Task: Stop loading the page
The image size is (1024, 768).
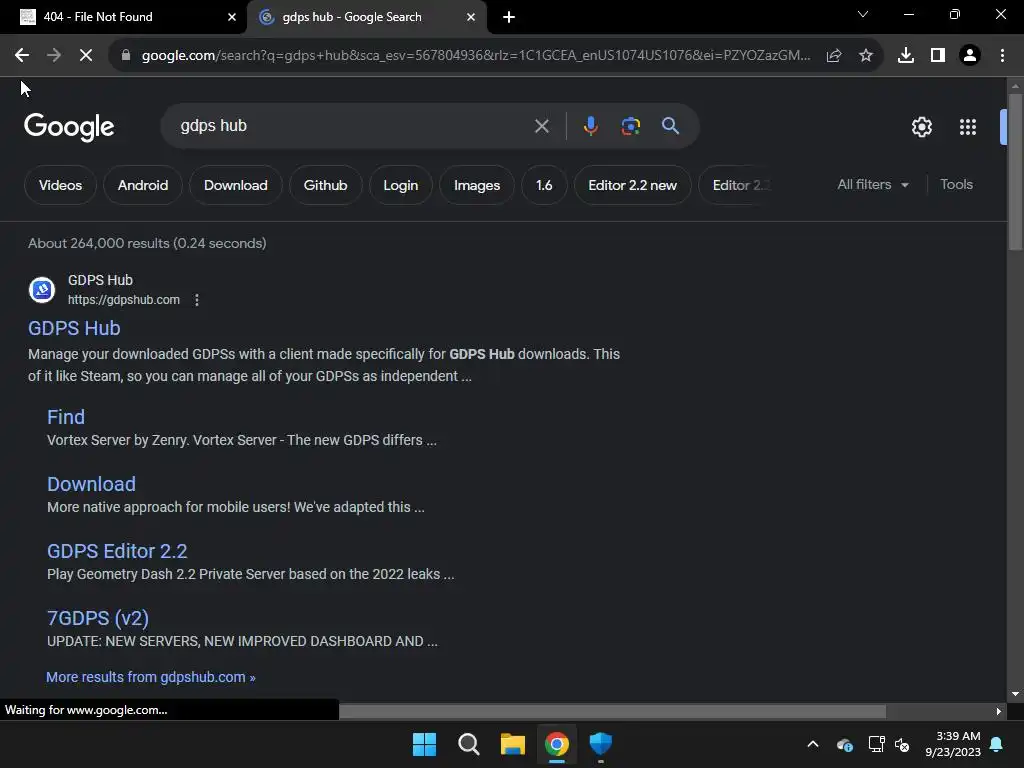Action: click(x=86, y=56)
